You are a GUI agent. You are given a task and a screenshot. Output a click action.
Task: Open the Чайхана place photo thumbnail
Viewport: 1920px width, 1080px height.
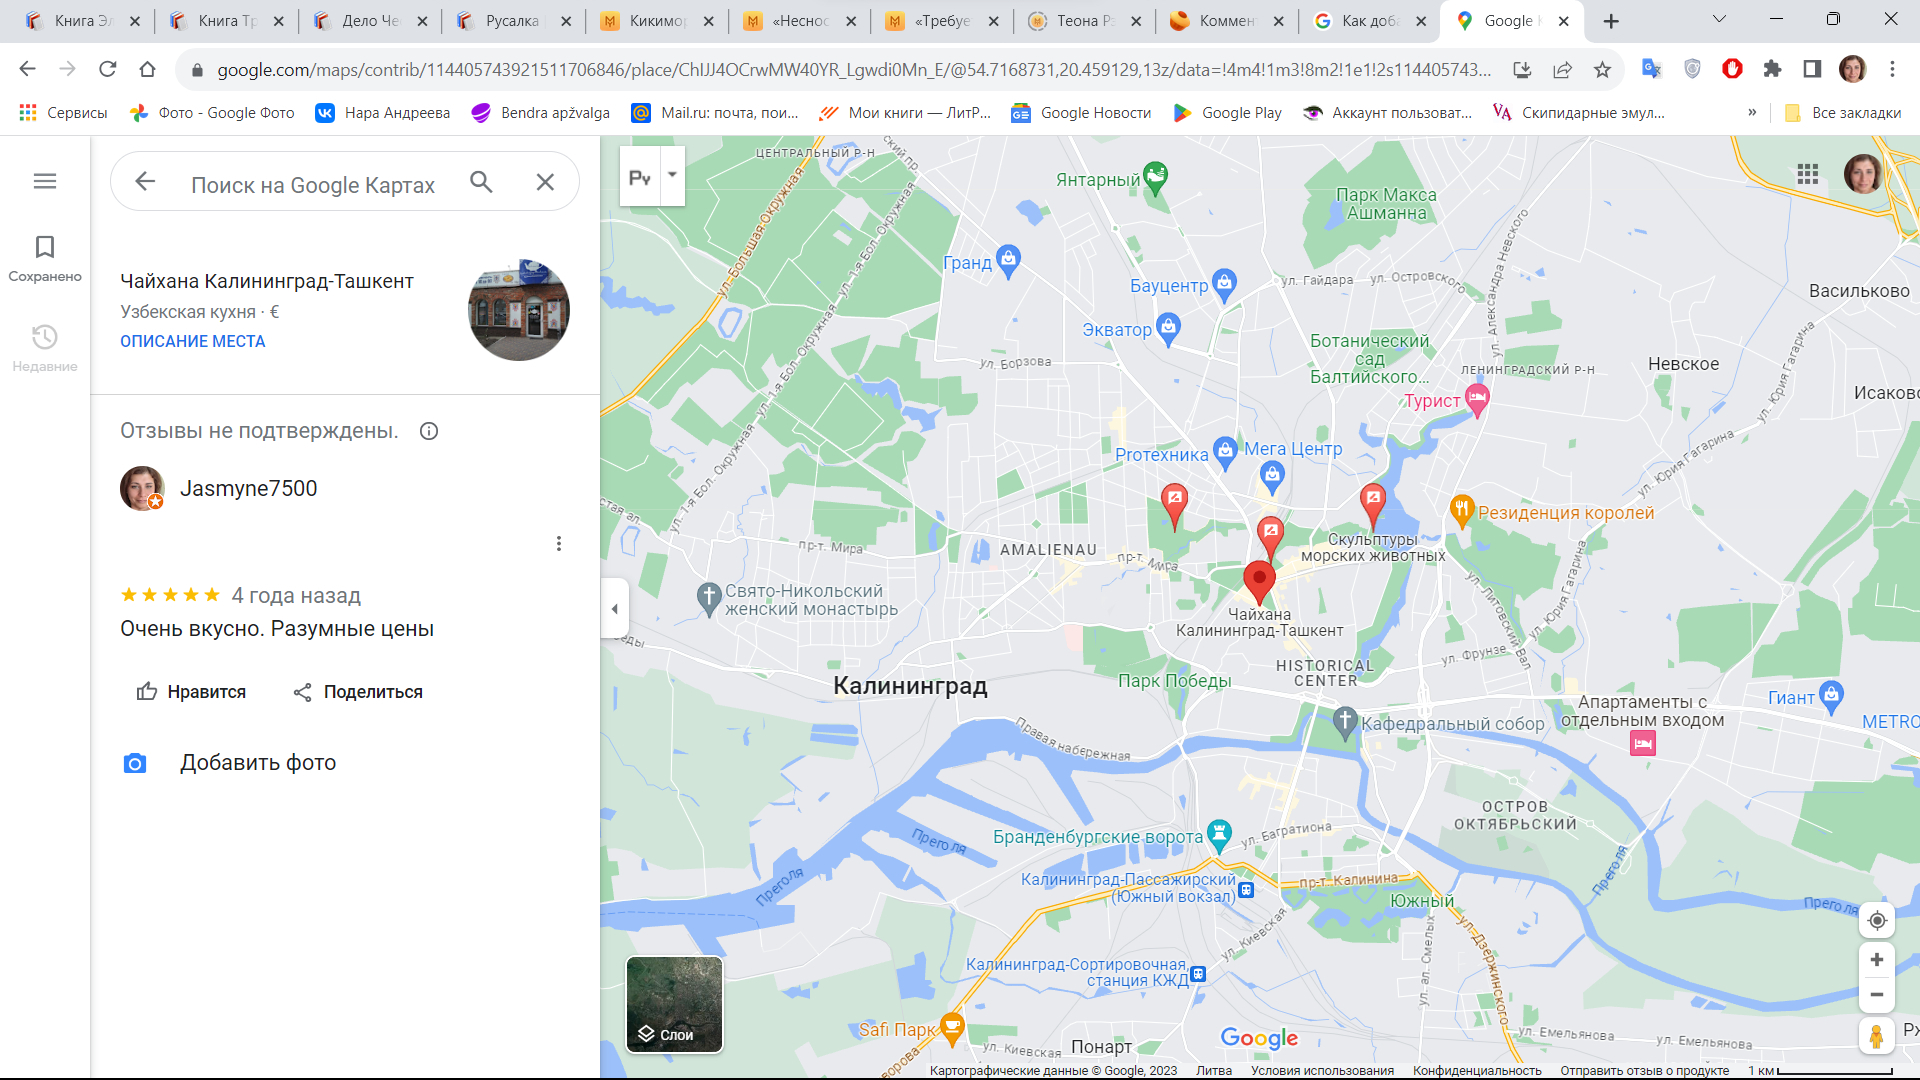point(519,310)
